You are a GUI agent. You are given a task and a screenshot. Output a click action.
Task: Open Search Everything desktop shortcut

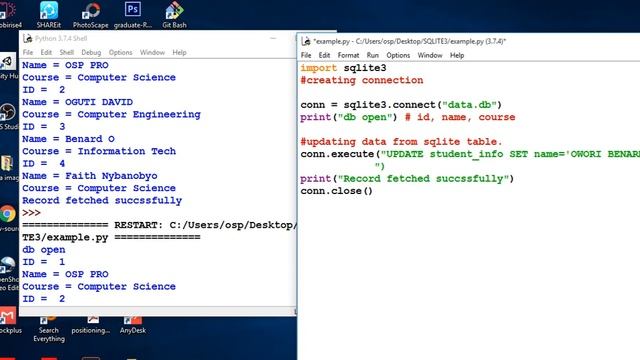tap(49, 329)
